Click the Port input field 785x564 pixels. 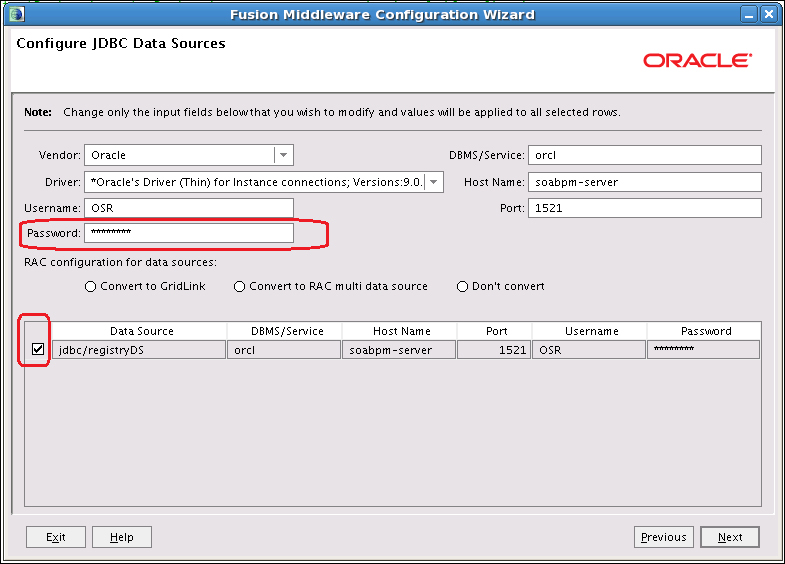tap(645, 208)
